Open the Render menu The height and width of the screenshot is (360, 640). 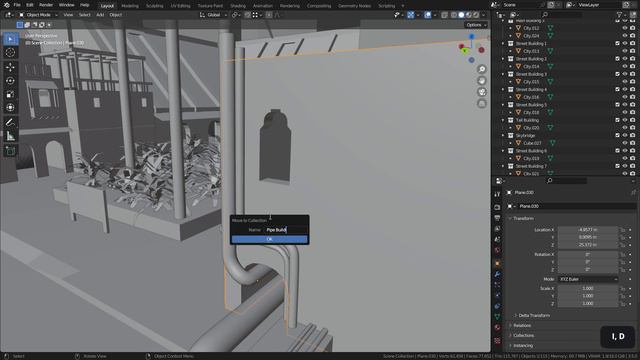[x=46, y=5]
